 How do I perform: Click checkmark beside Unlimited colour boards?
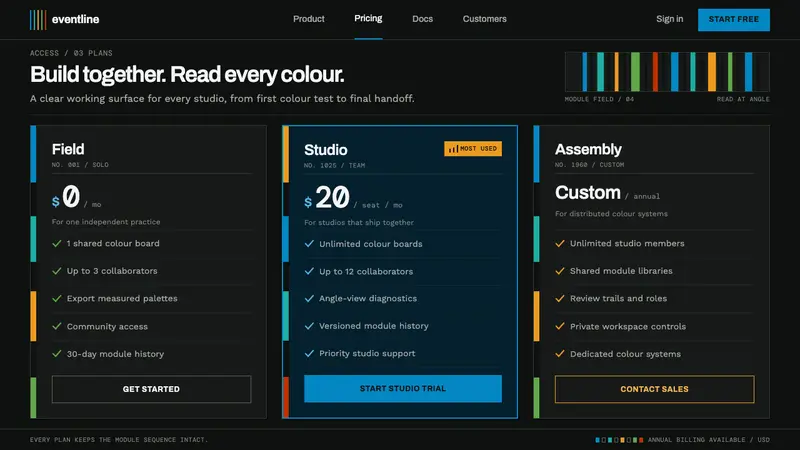[309, 244]
